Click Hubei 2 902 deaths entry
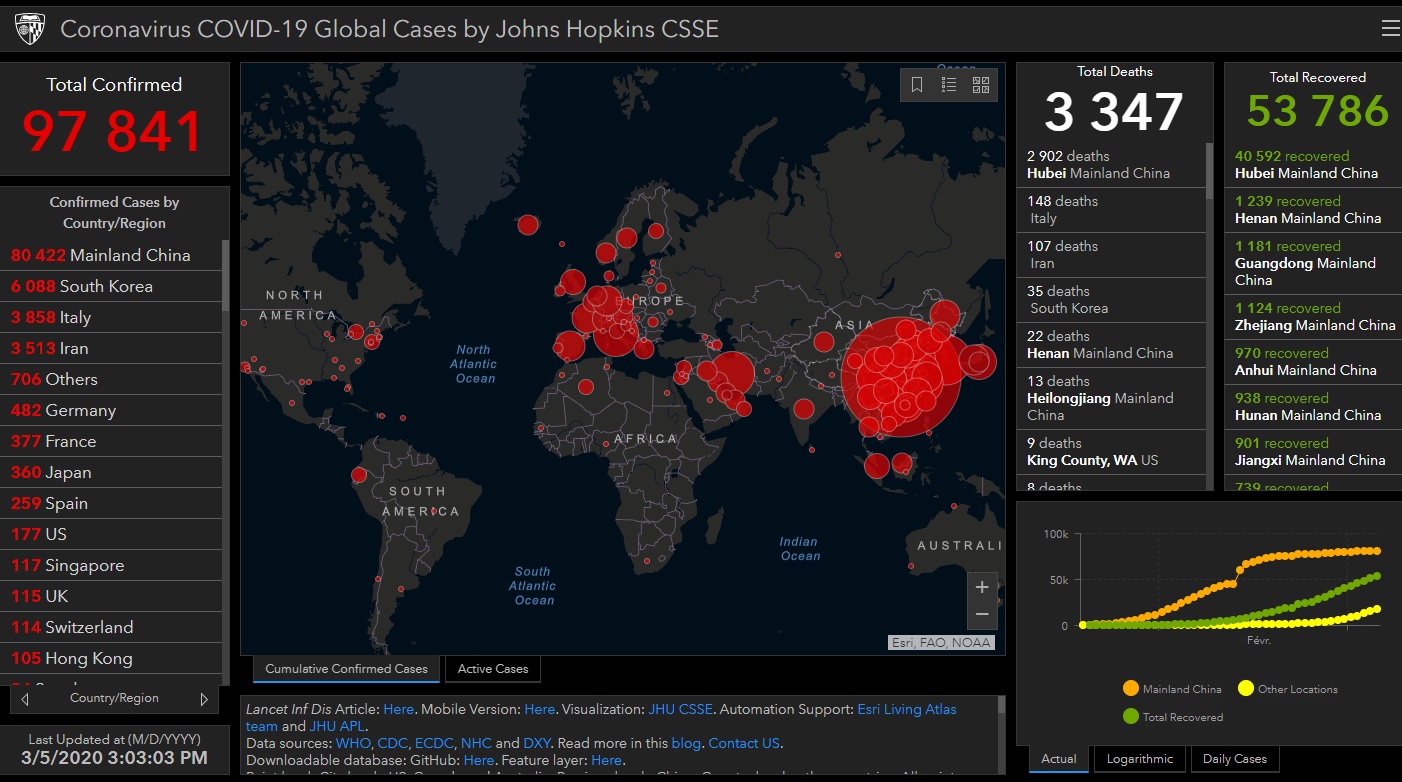 1111,165
